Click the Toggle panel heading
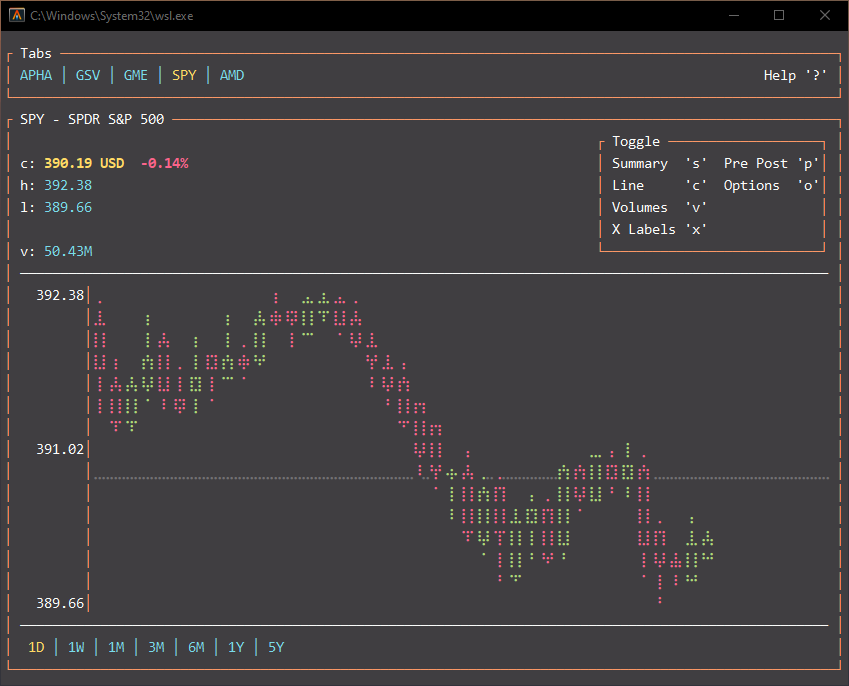Image resolution: width=849 pixels, height=686 pixels. pos(636,141)
